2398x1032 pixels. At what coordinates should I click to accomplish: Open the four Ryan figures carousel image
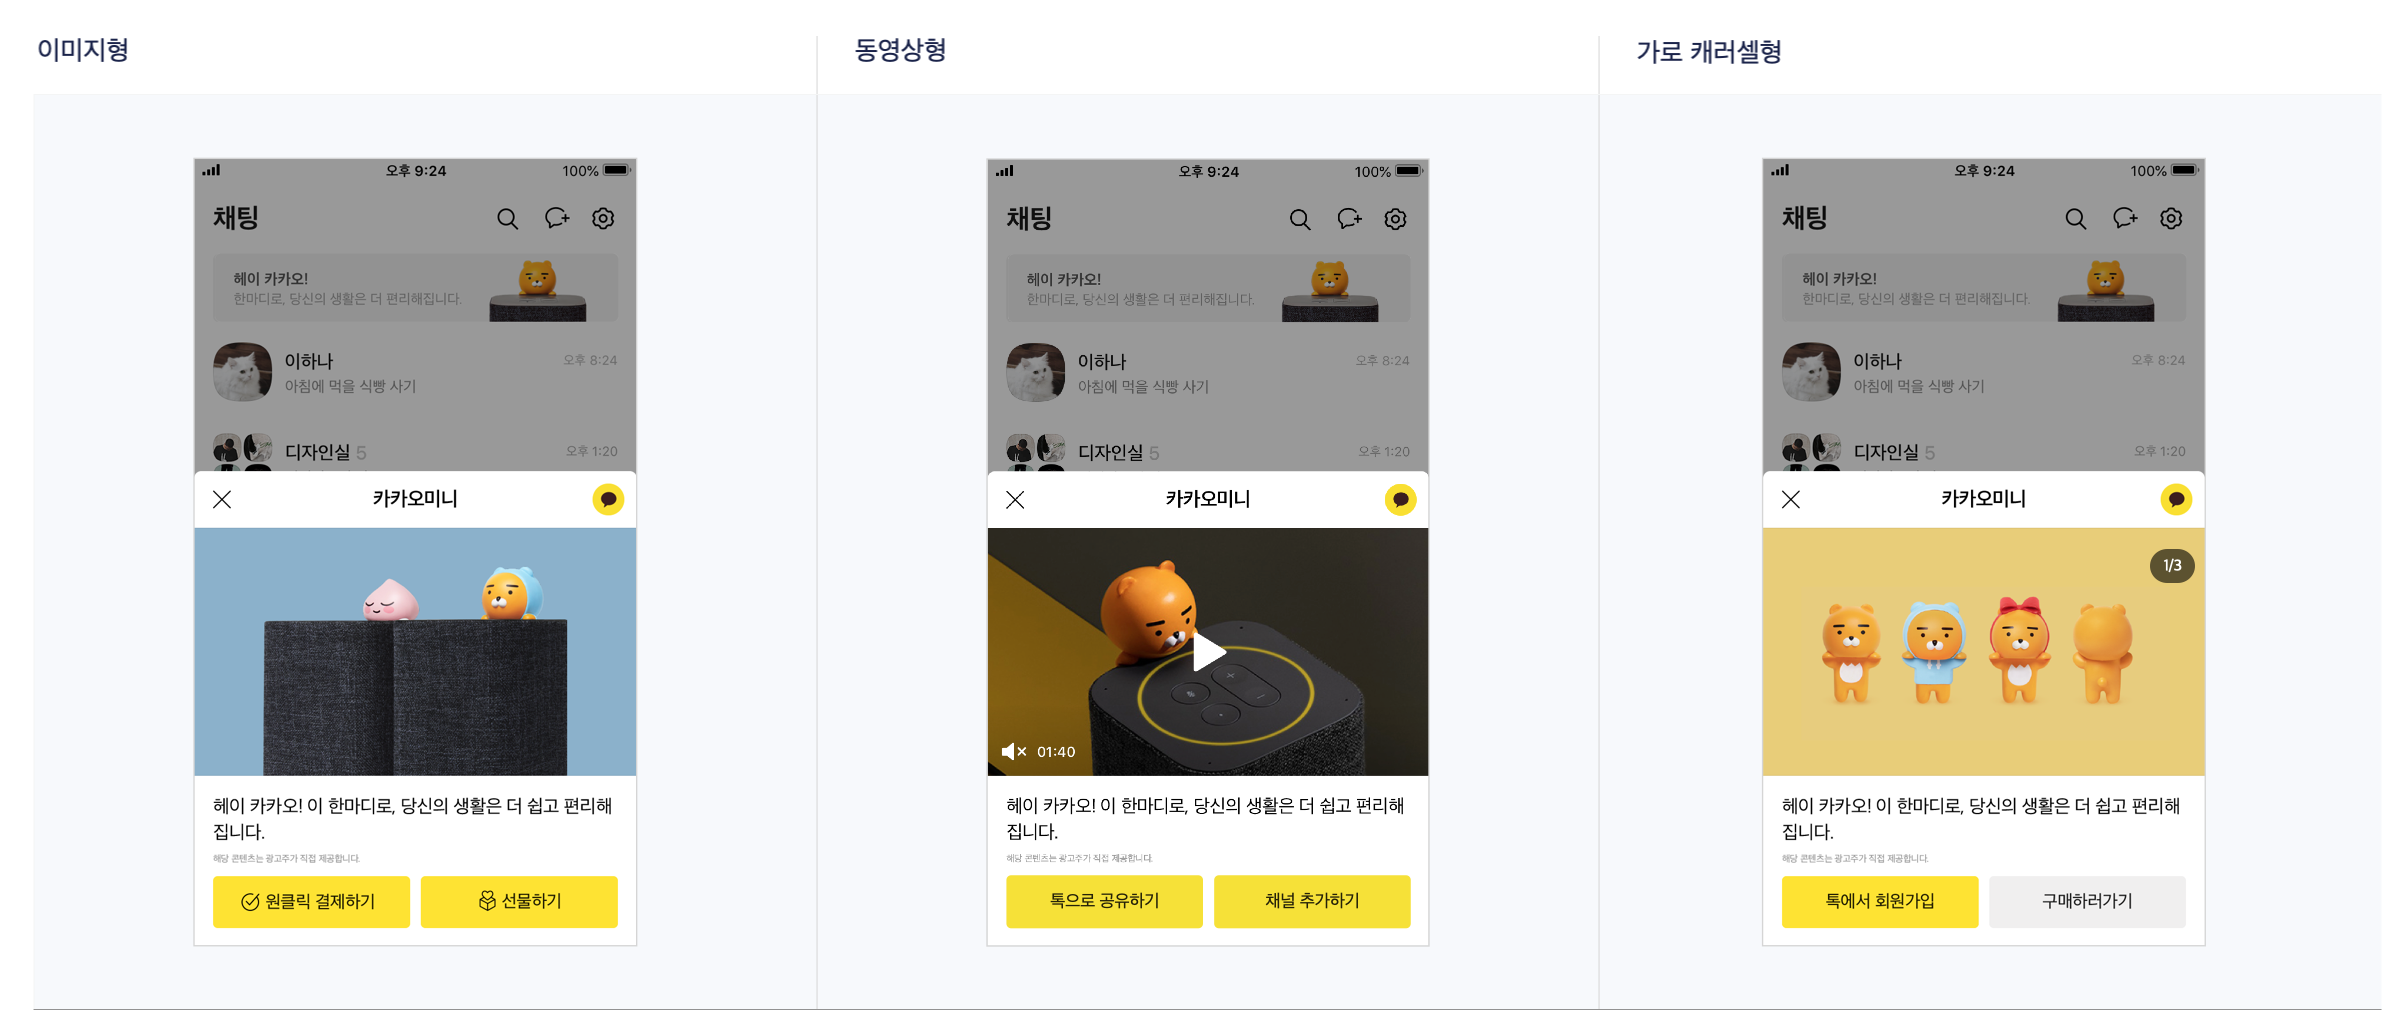pyautogui.click(x=1983, y=651)
